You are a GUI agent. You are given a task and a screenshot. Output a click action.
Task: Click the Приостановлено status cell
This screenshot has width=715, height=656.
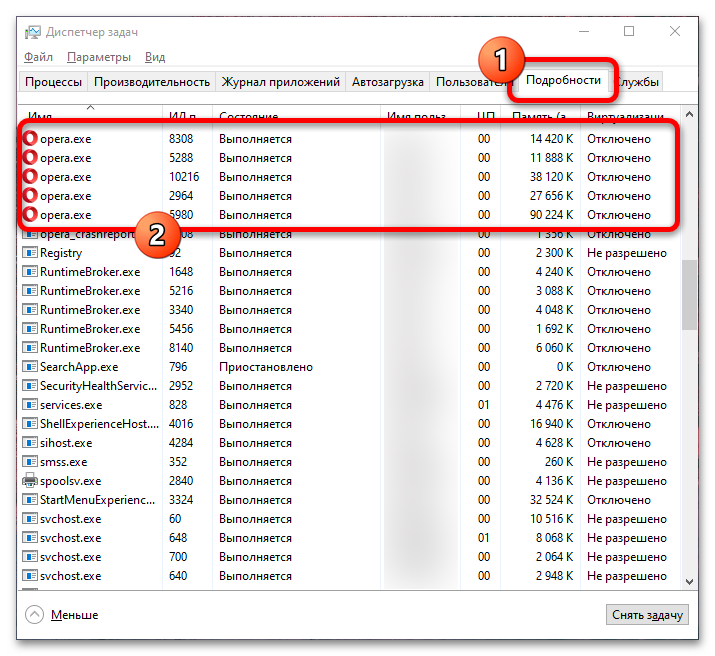coord(266,367)
